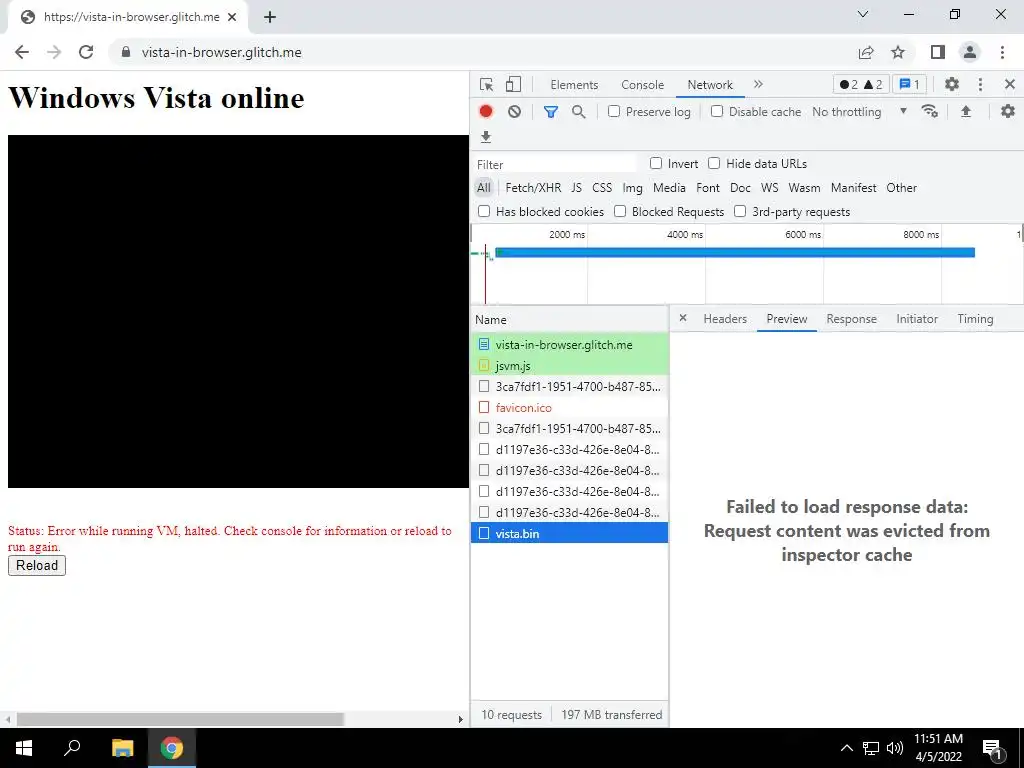Open Chrome profile avatar icon
This screenshot has height=768, width=1024.
pos(970,52)
